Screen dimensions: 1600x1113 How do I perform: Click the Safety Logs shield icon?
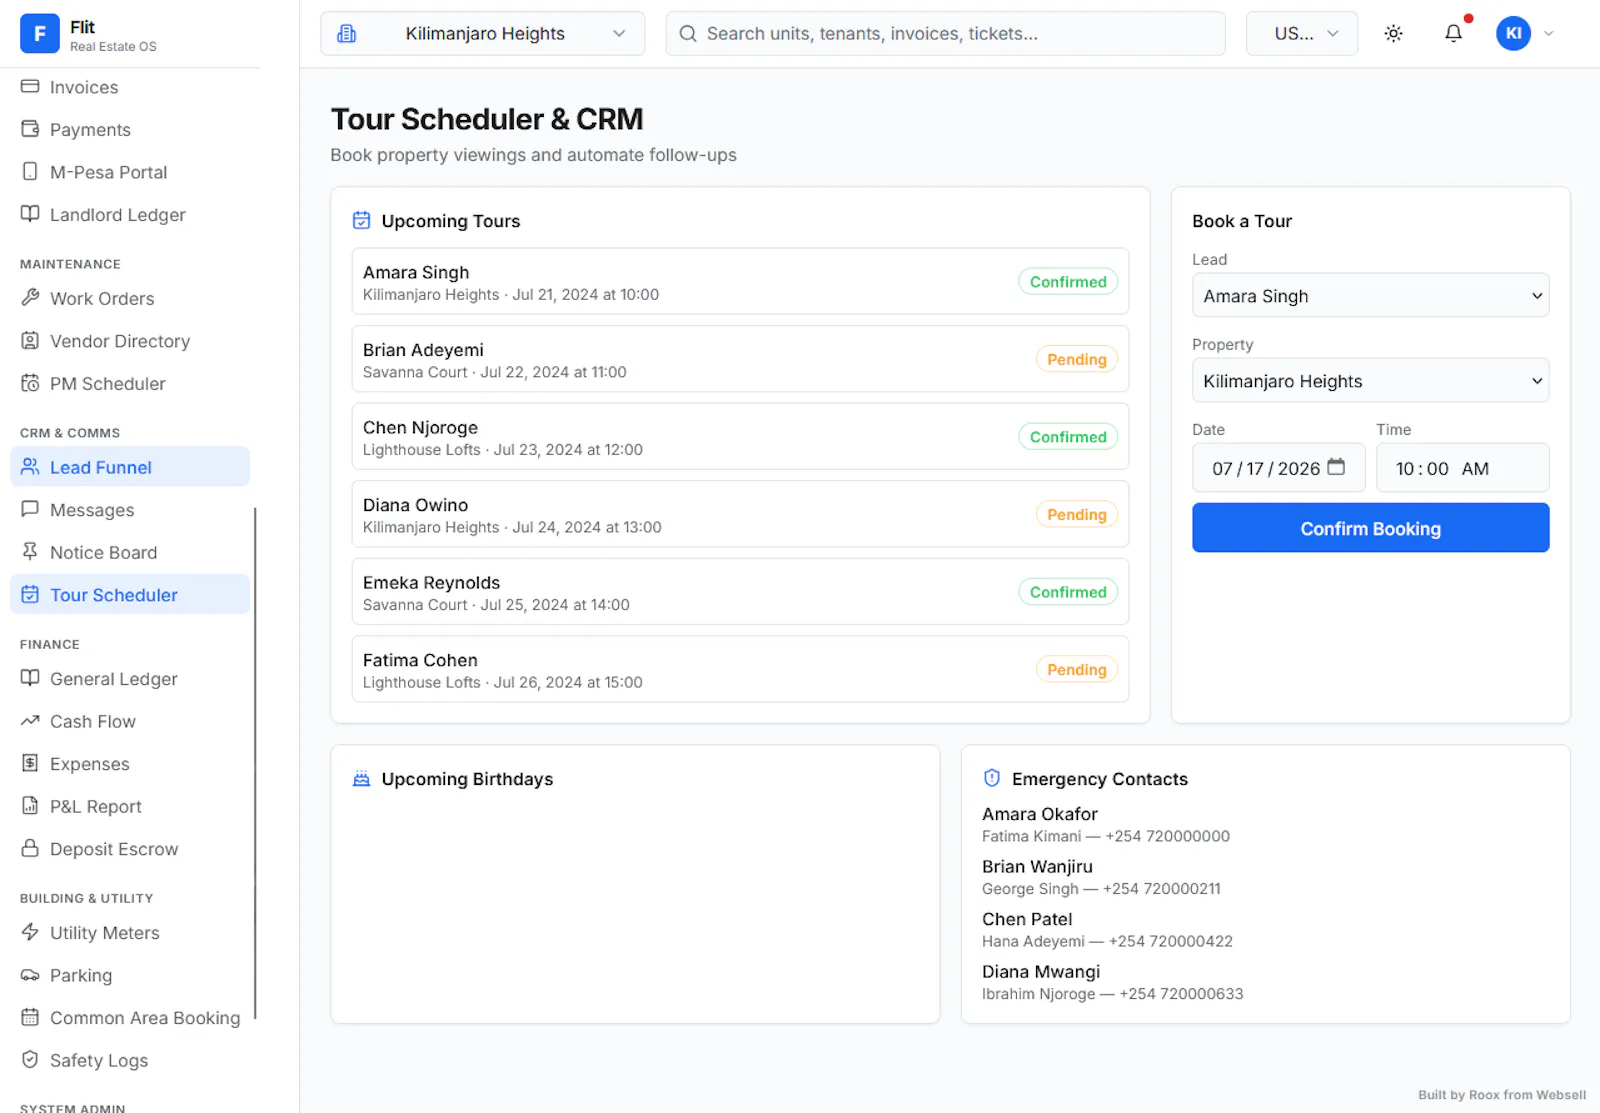coord(30,1059)
